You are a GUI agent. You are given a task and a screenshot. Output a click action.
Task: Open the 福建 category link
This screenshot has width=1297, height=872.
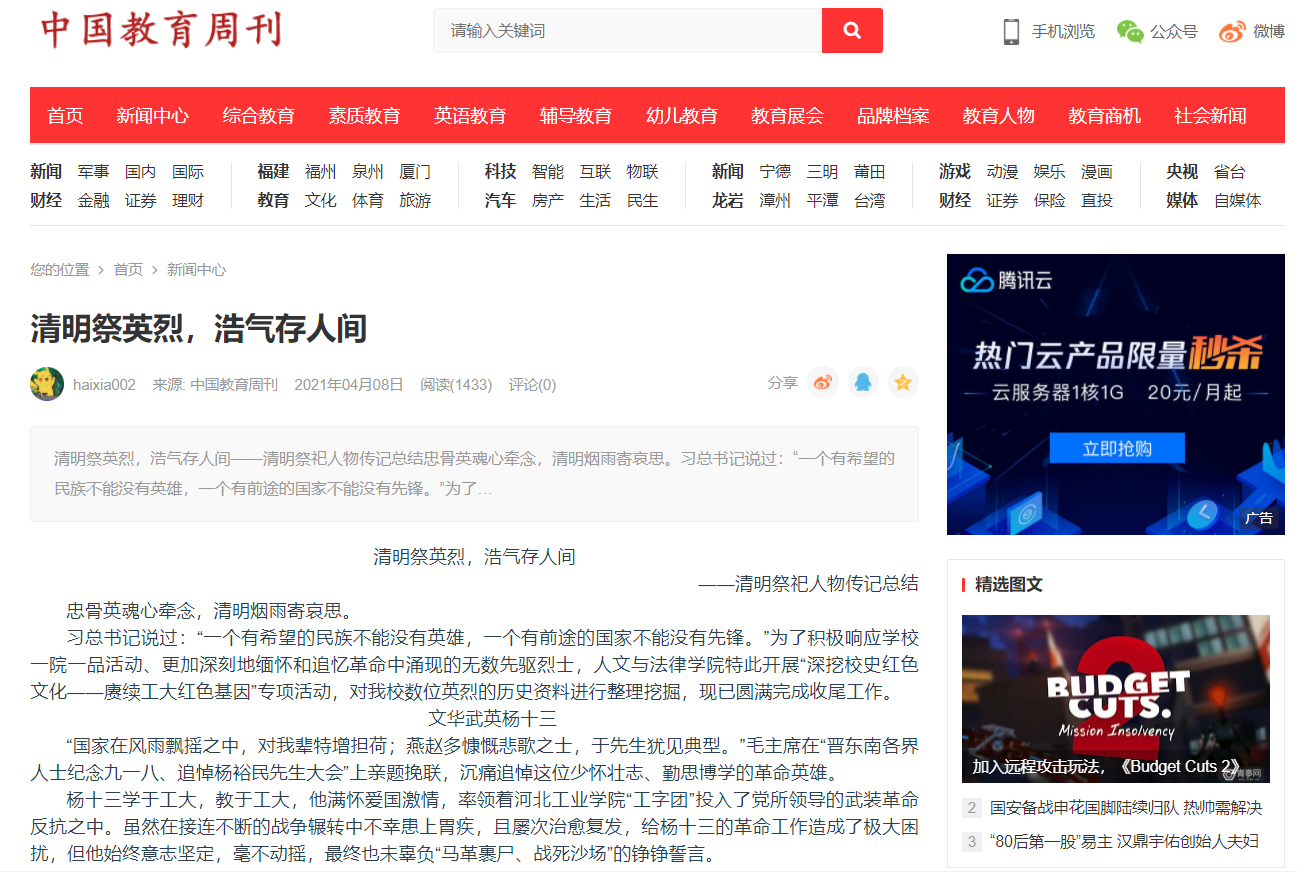pos(273,172)
